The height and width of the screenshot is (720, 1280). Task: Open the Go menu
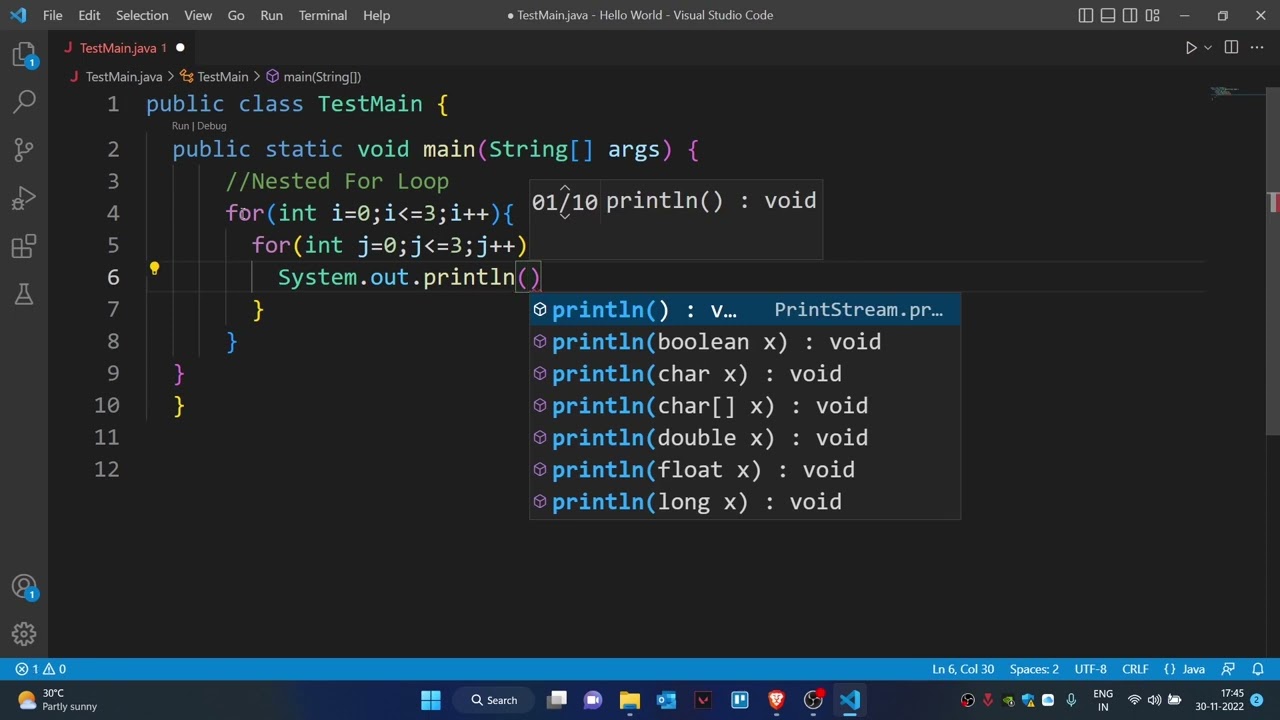pyautogui.click(x=236, y=15)
